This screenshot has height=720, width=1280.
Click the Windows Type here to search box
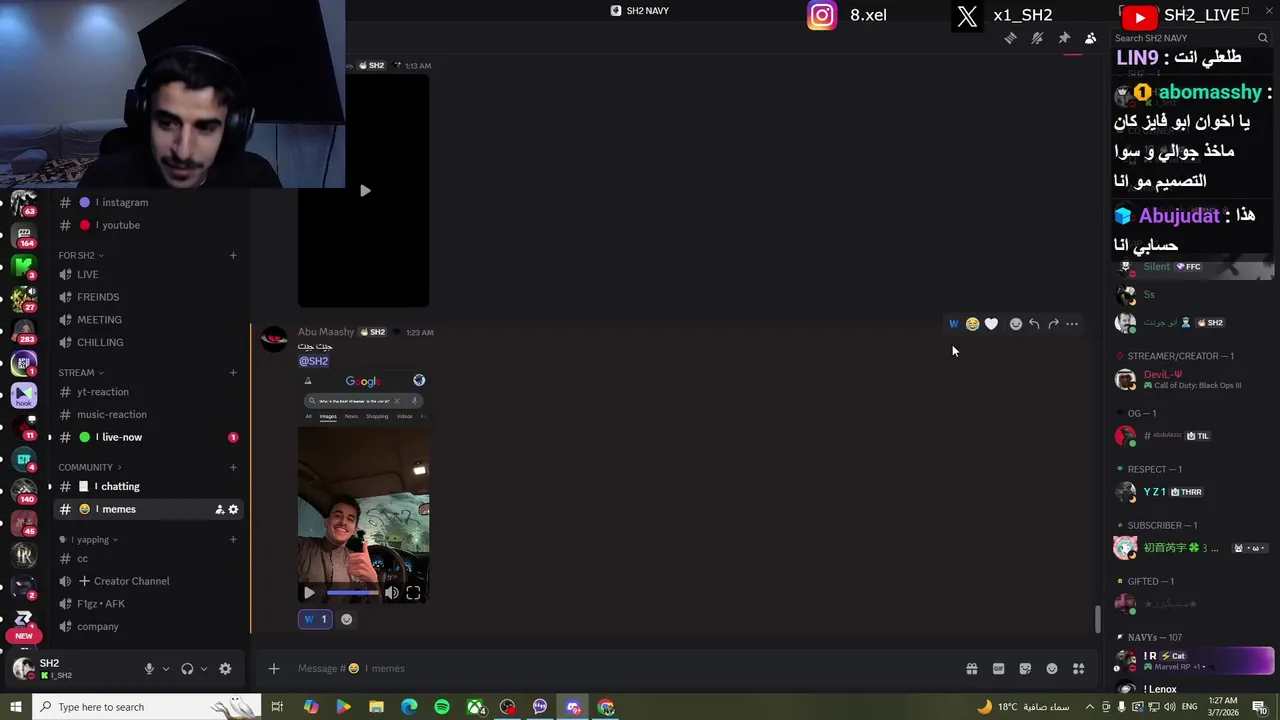coord(145,707)
